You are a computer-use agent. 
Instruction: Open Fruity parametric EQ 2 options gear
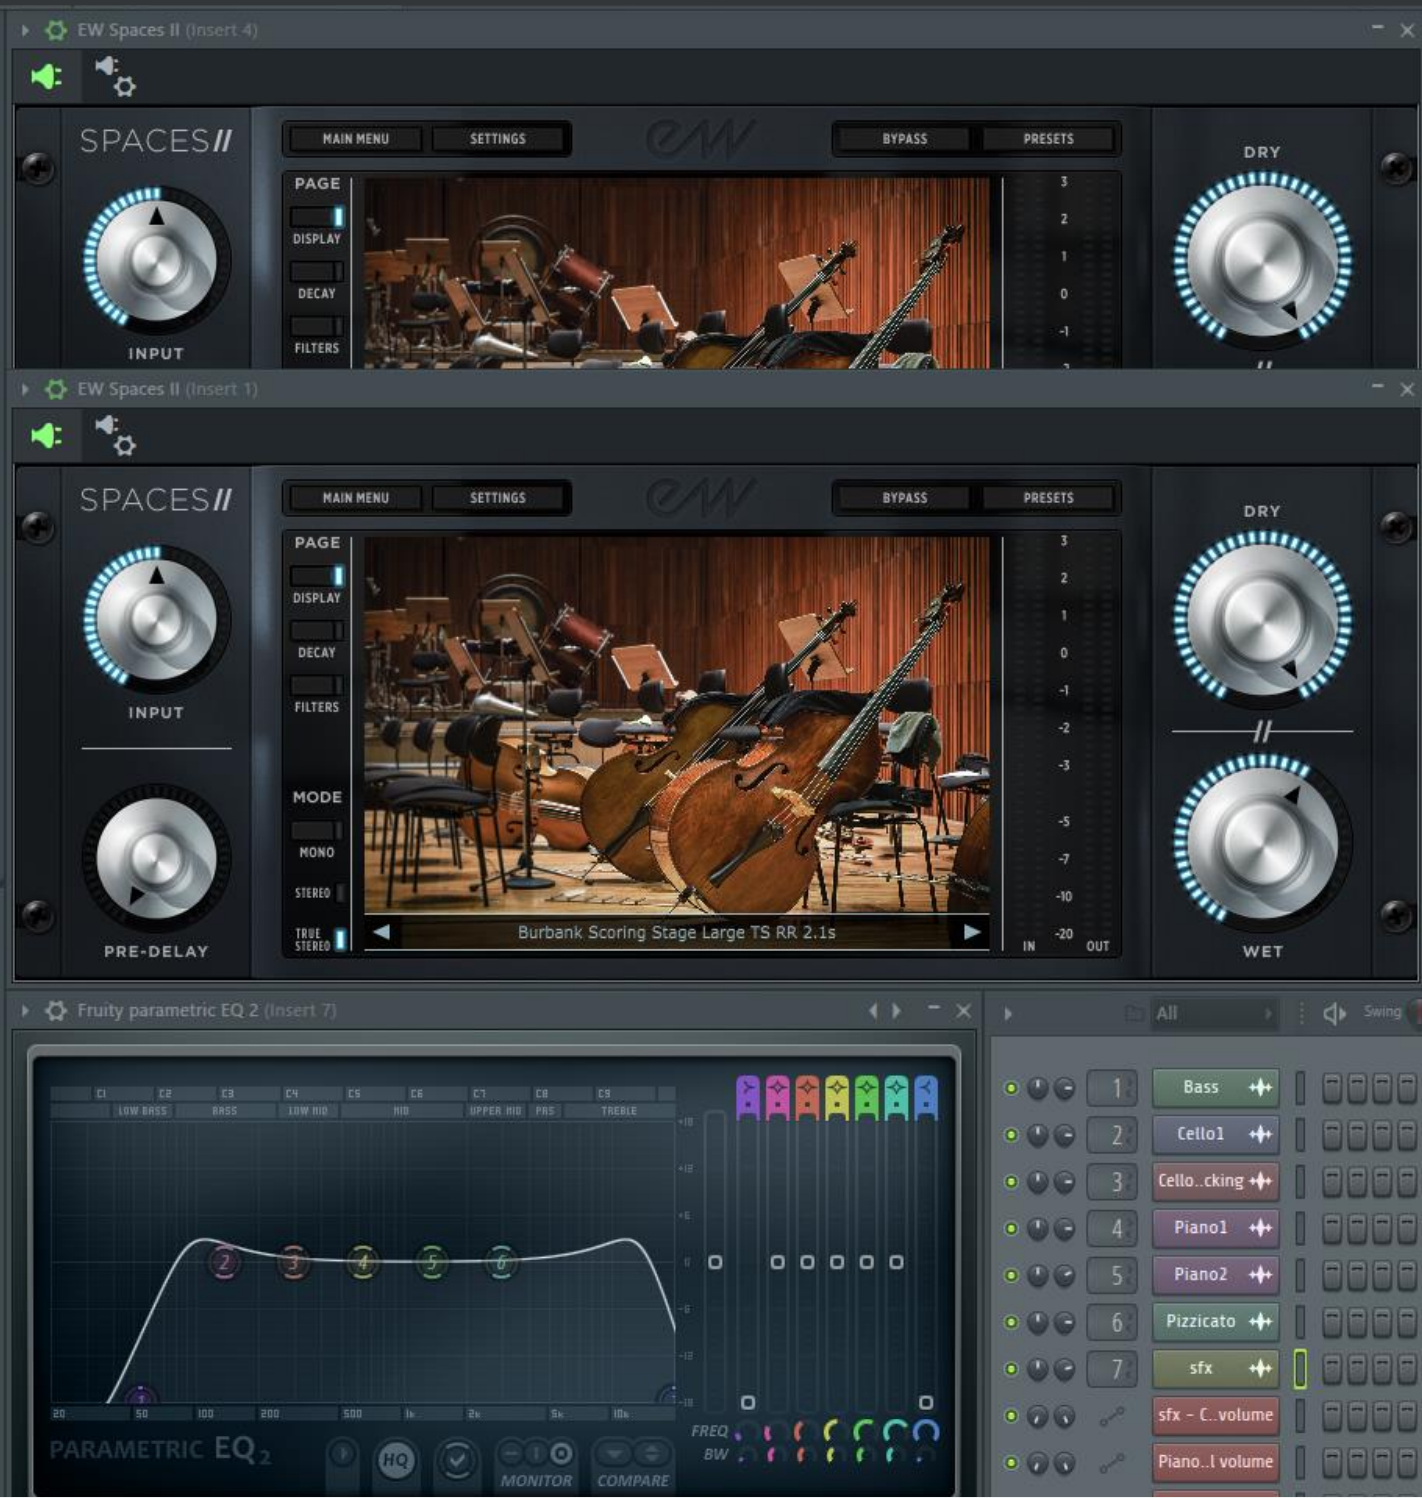56,1010
